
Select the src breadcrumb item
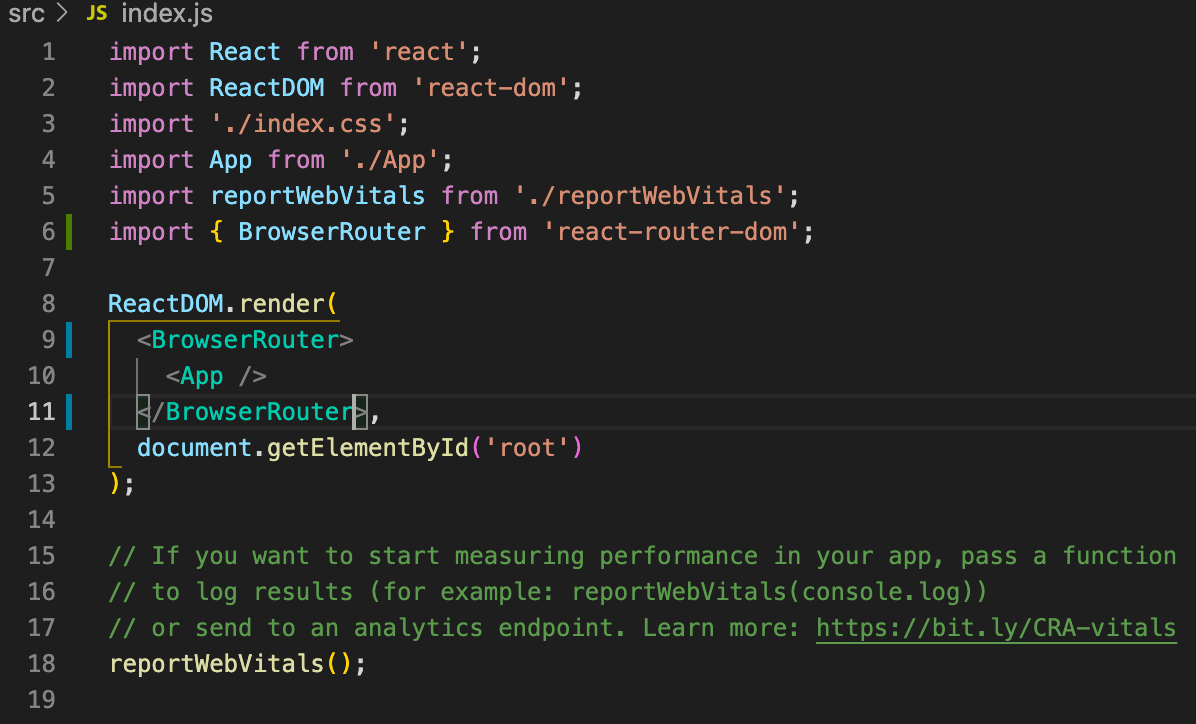click(25, 14)
